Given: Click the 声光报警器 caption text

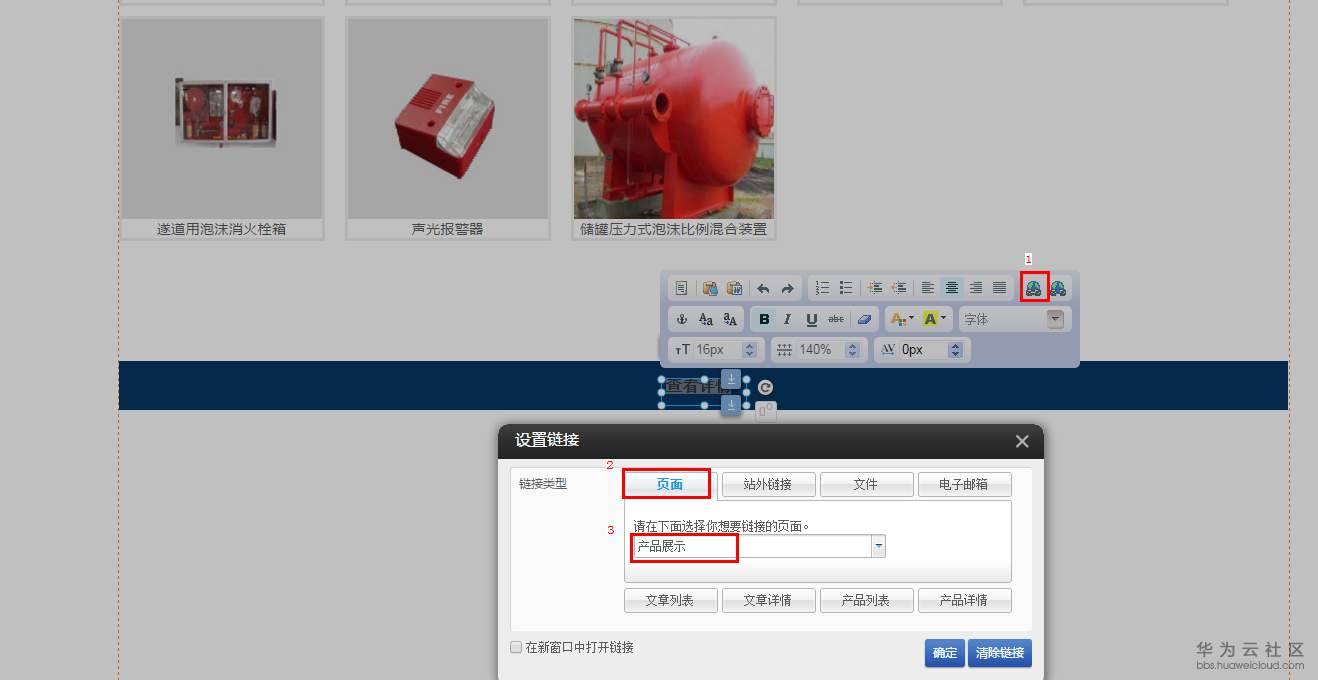Looking at the screenshot, I should point(448,229).
